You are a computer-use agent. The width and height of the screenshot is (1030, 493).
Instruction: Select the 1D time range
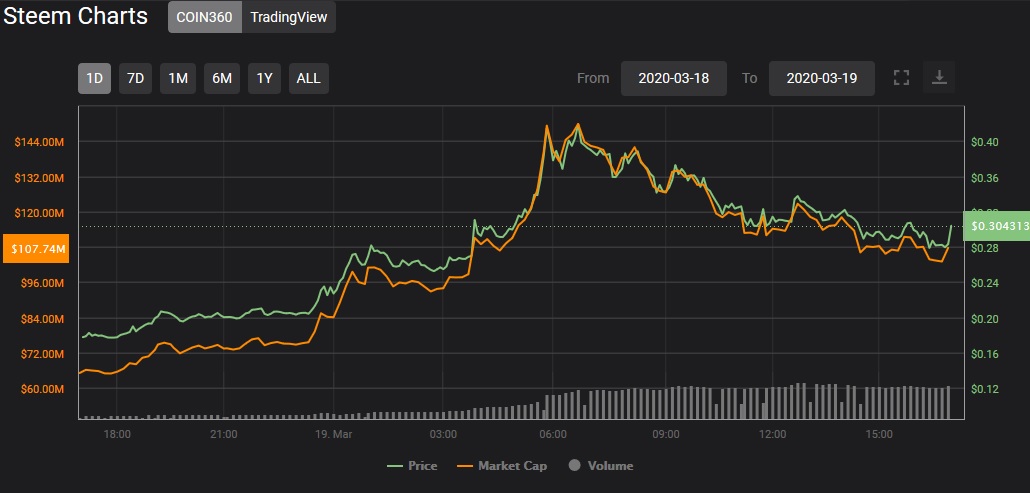tap(95, 78)
